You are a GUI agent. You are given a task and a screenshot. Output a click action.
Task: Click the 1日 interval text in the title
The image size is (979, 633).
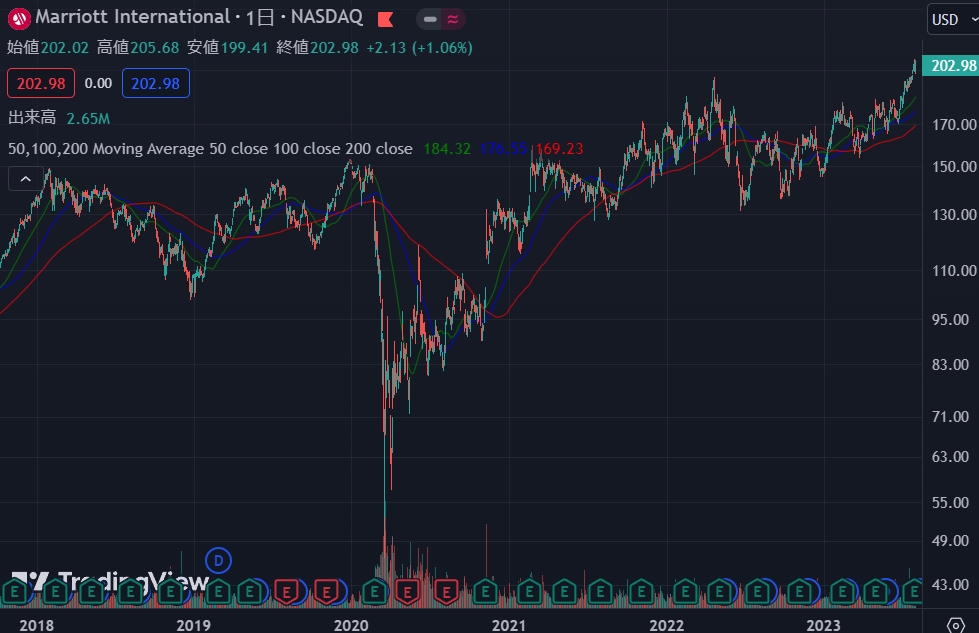coord(260,17)
